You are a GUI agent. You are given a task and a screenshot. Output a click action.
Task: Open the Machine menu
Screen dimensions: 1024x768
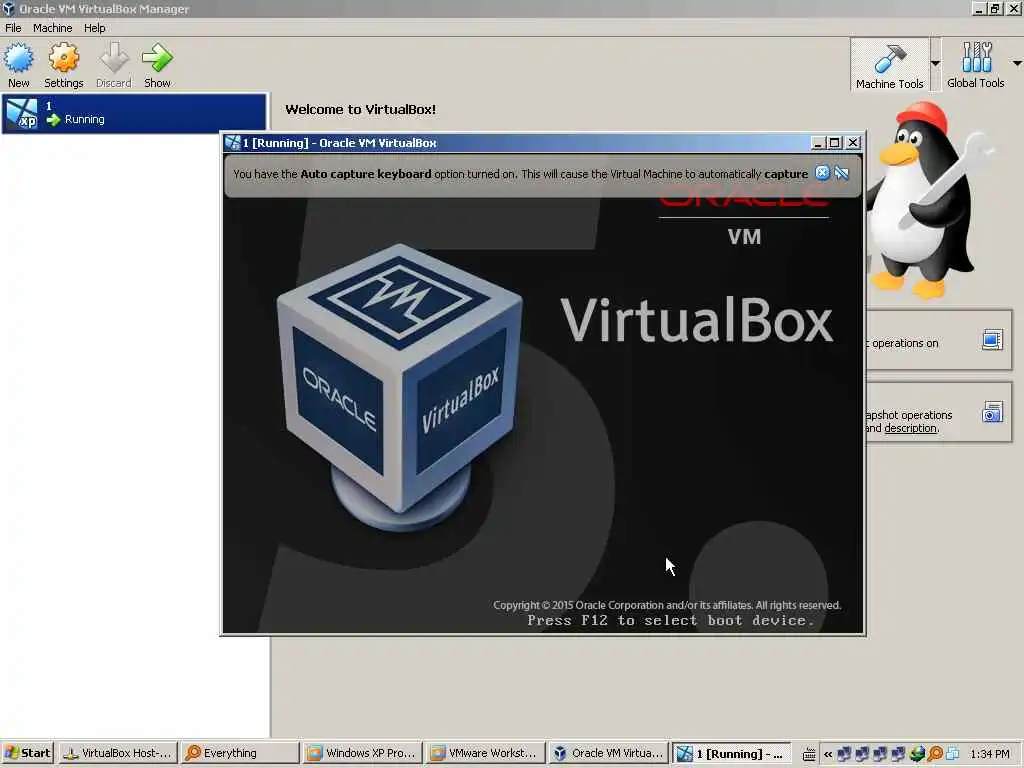(x=52, y=28)
